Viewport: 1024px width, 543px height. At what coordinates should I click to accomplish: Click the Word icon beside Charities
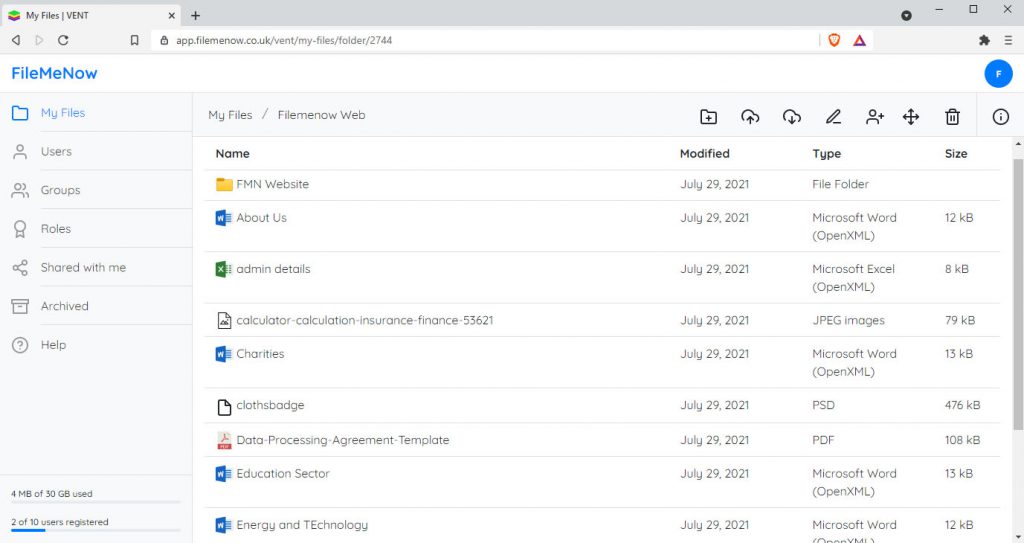(223, 354)
